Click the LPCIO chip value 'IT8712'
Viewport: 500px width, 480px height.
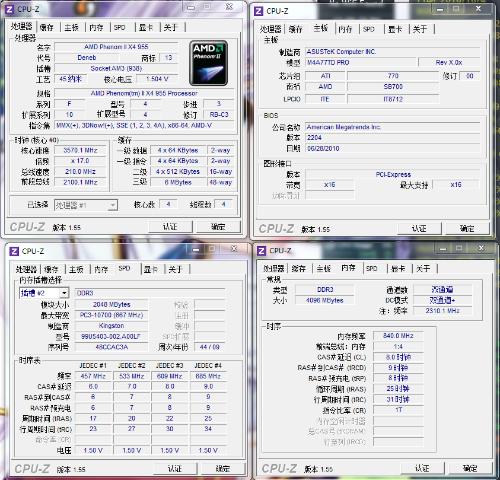[x=393, y=99]
